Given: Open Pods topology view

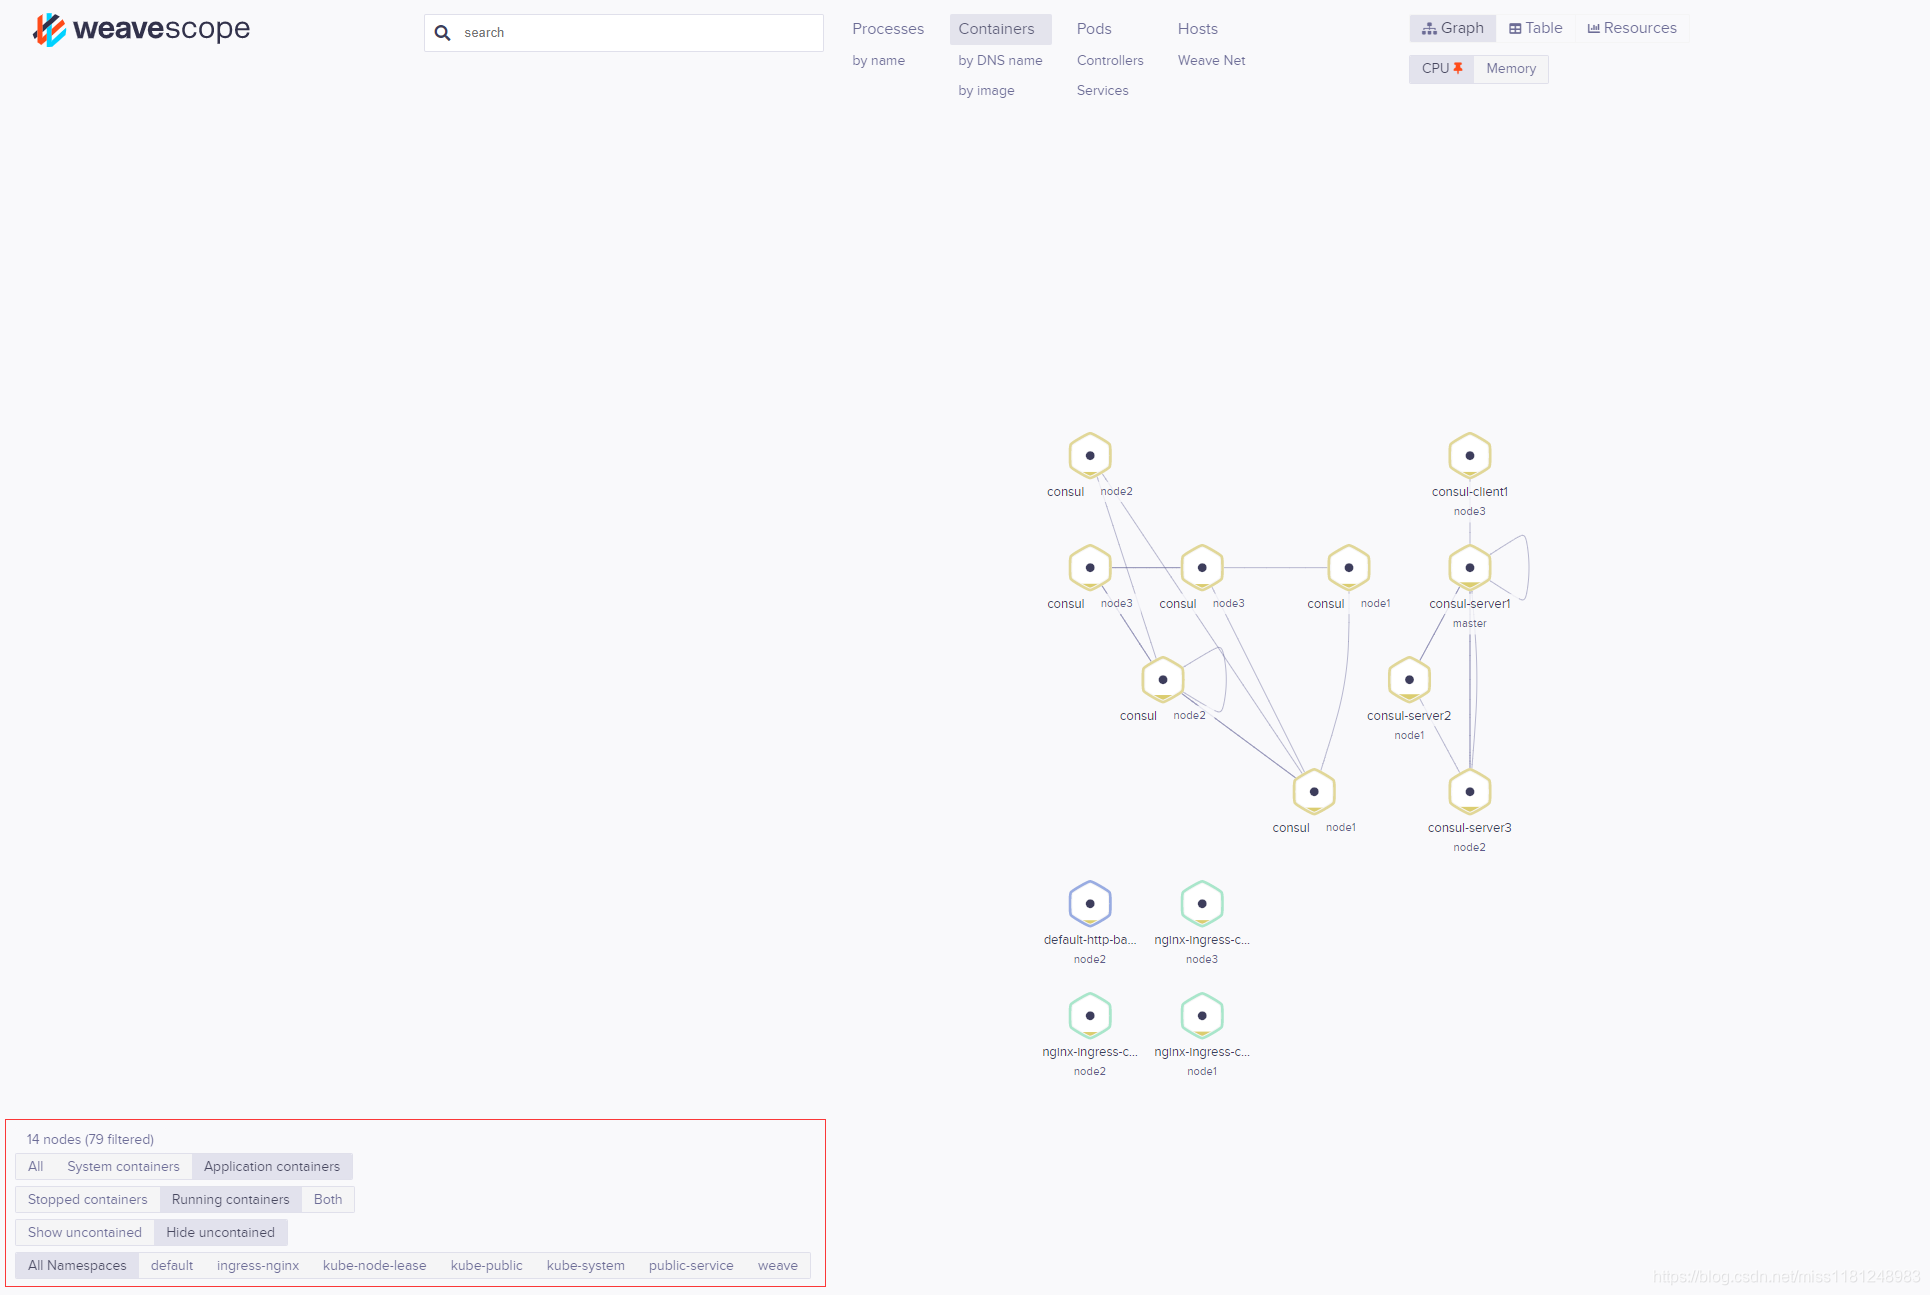Looking at the screenshot, I should pos(1093,29).
